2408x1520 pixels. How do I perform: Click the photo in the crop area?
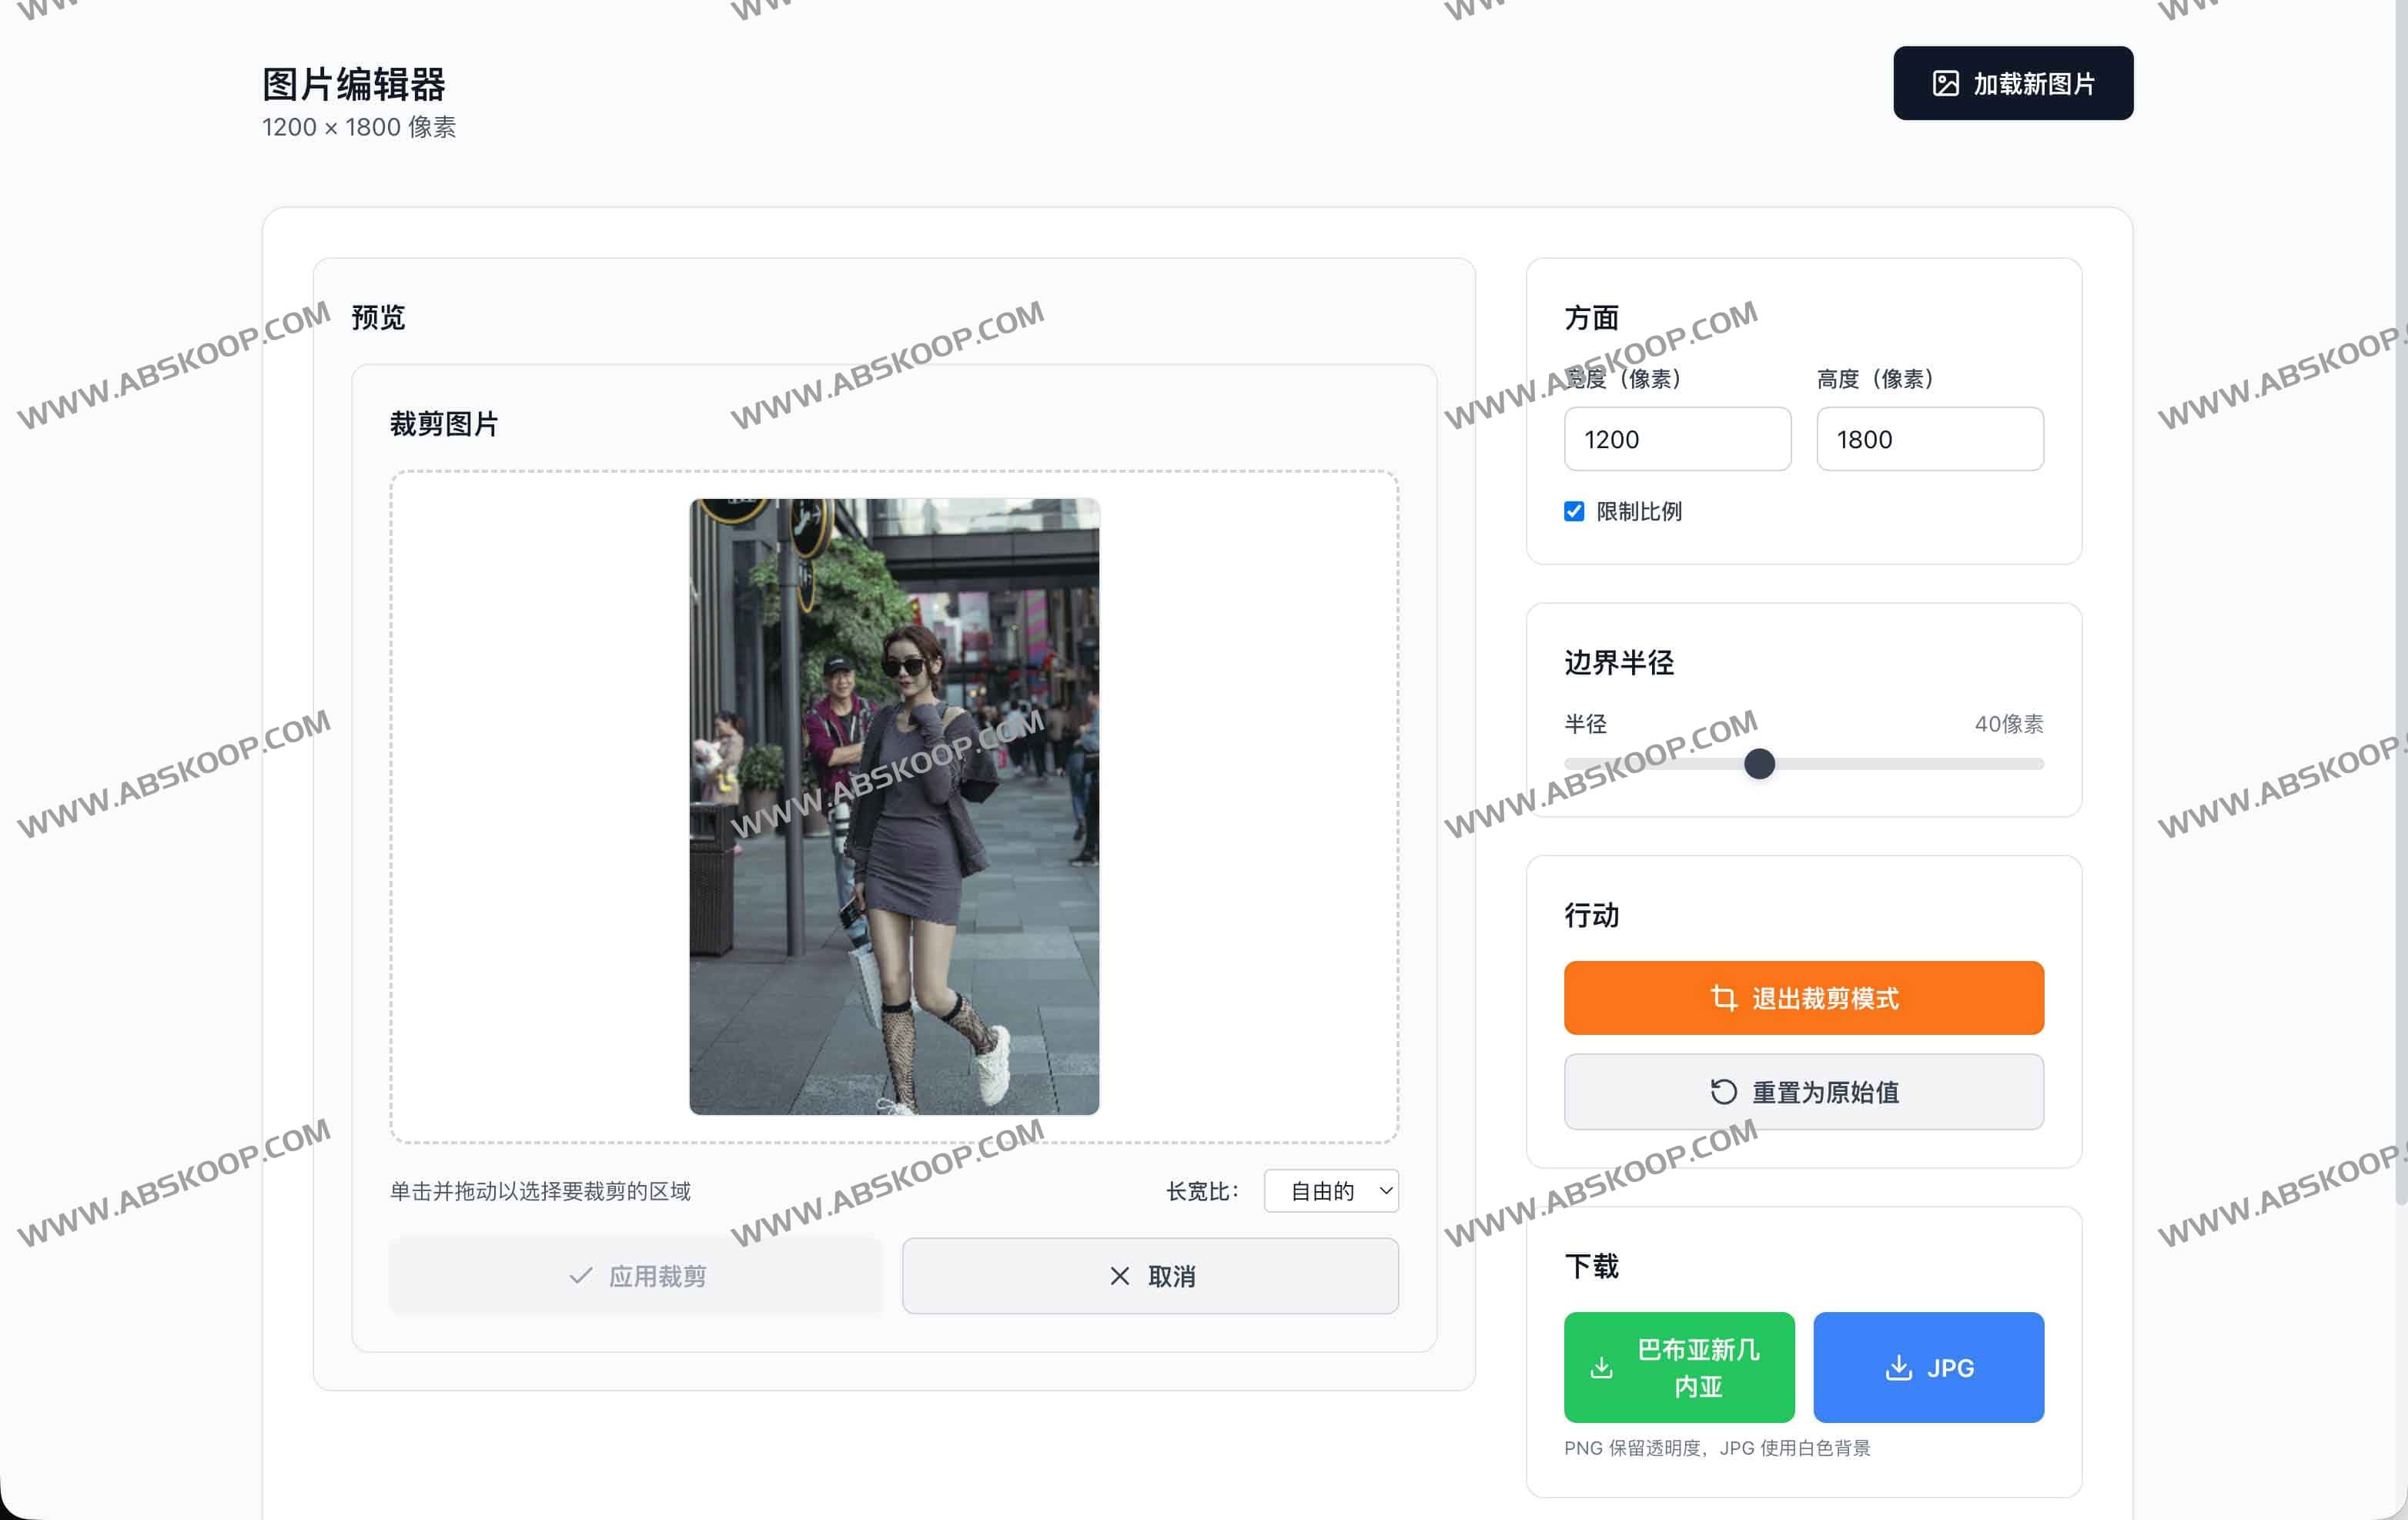(894, 806)
